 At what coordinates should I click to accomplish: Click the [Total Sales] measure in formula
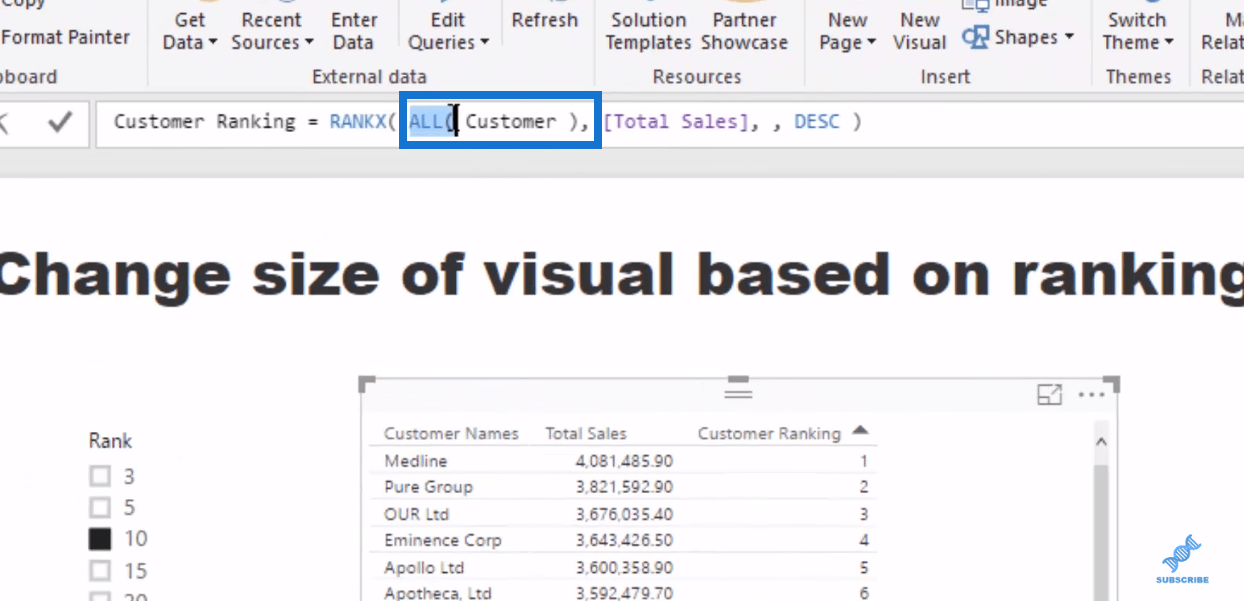click(x=675, y=122)
